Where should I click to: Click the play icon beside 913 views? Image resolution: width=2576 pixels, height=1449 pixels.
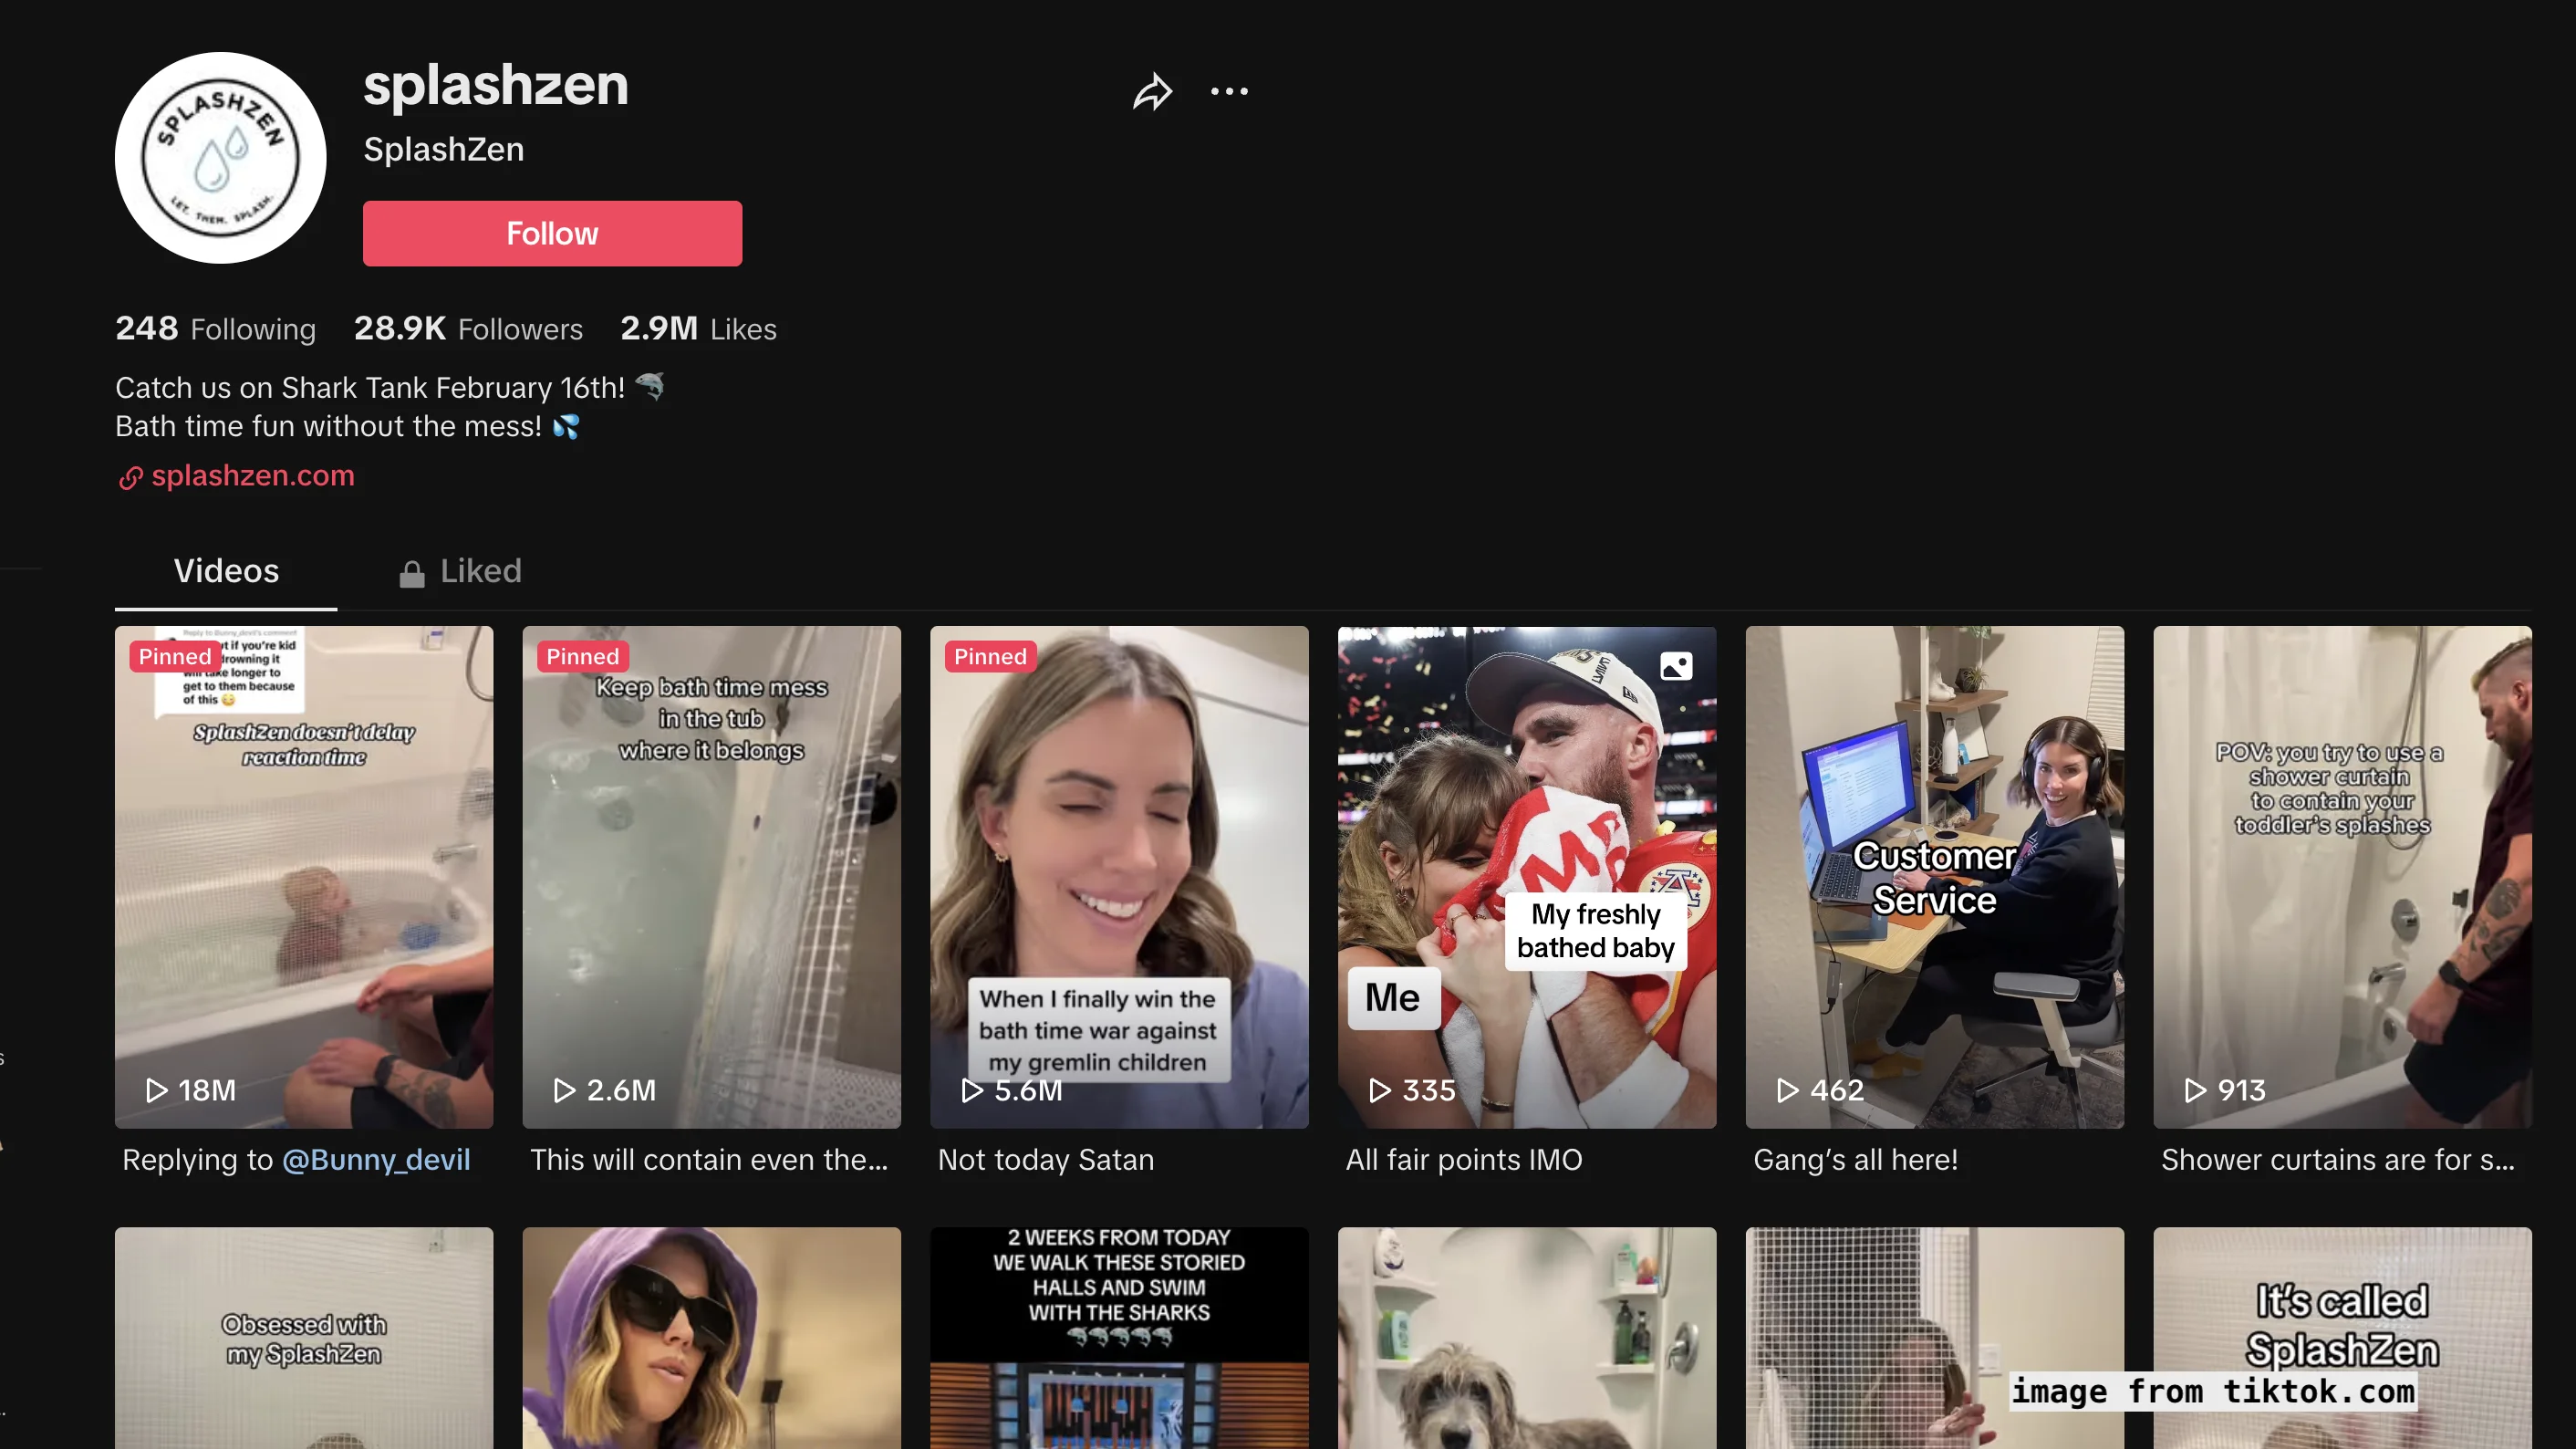[x=2195, y=1090]
